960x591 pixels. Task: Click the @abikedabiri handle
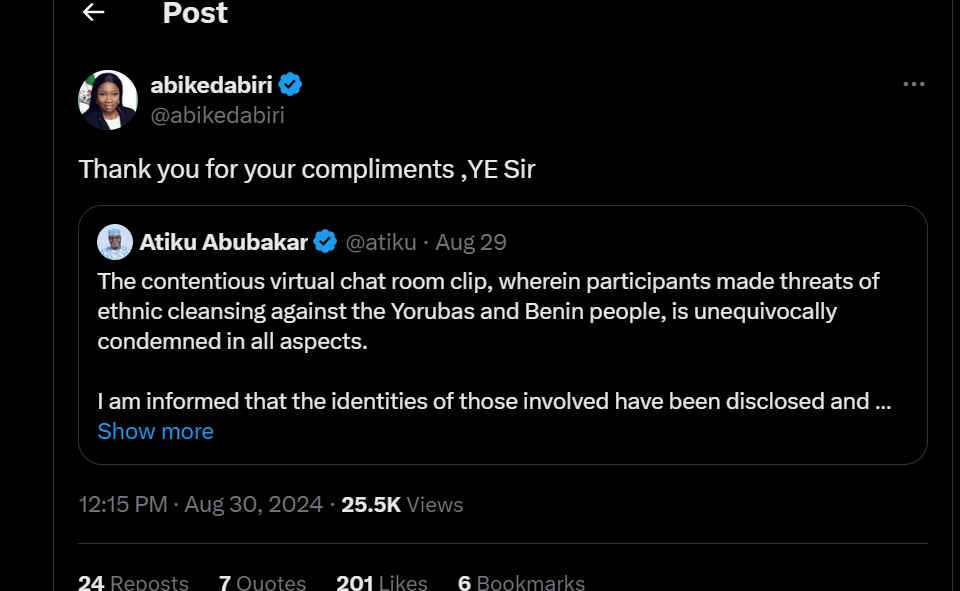[217, 115]
